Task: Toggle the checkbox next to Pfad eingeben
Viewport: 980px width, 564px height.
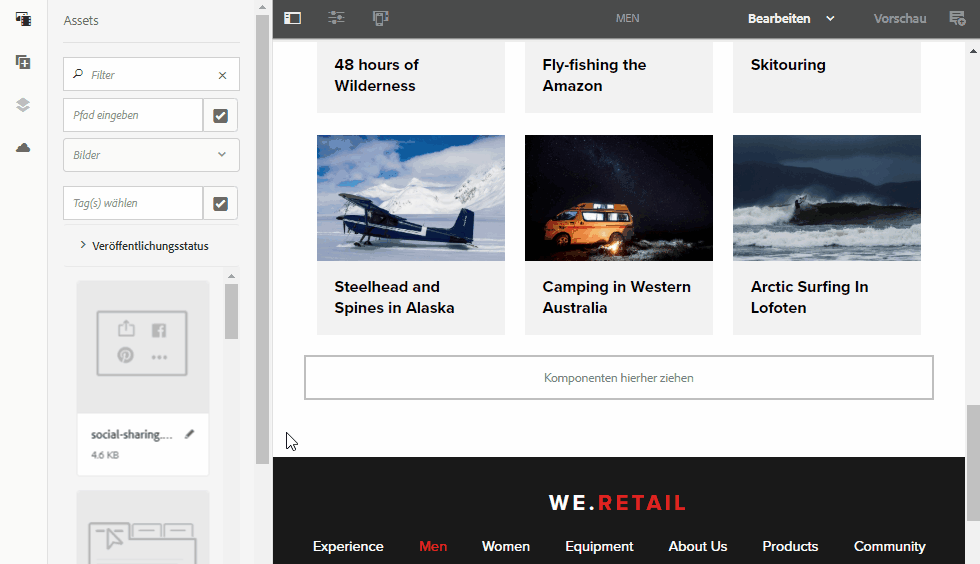Action: coord(221,116)
